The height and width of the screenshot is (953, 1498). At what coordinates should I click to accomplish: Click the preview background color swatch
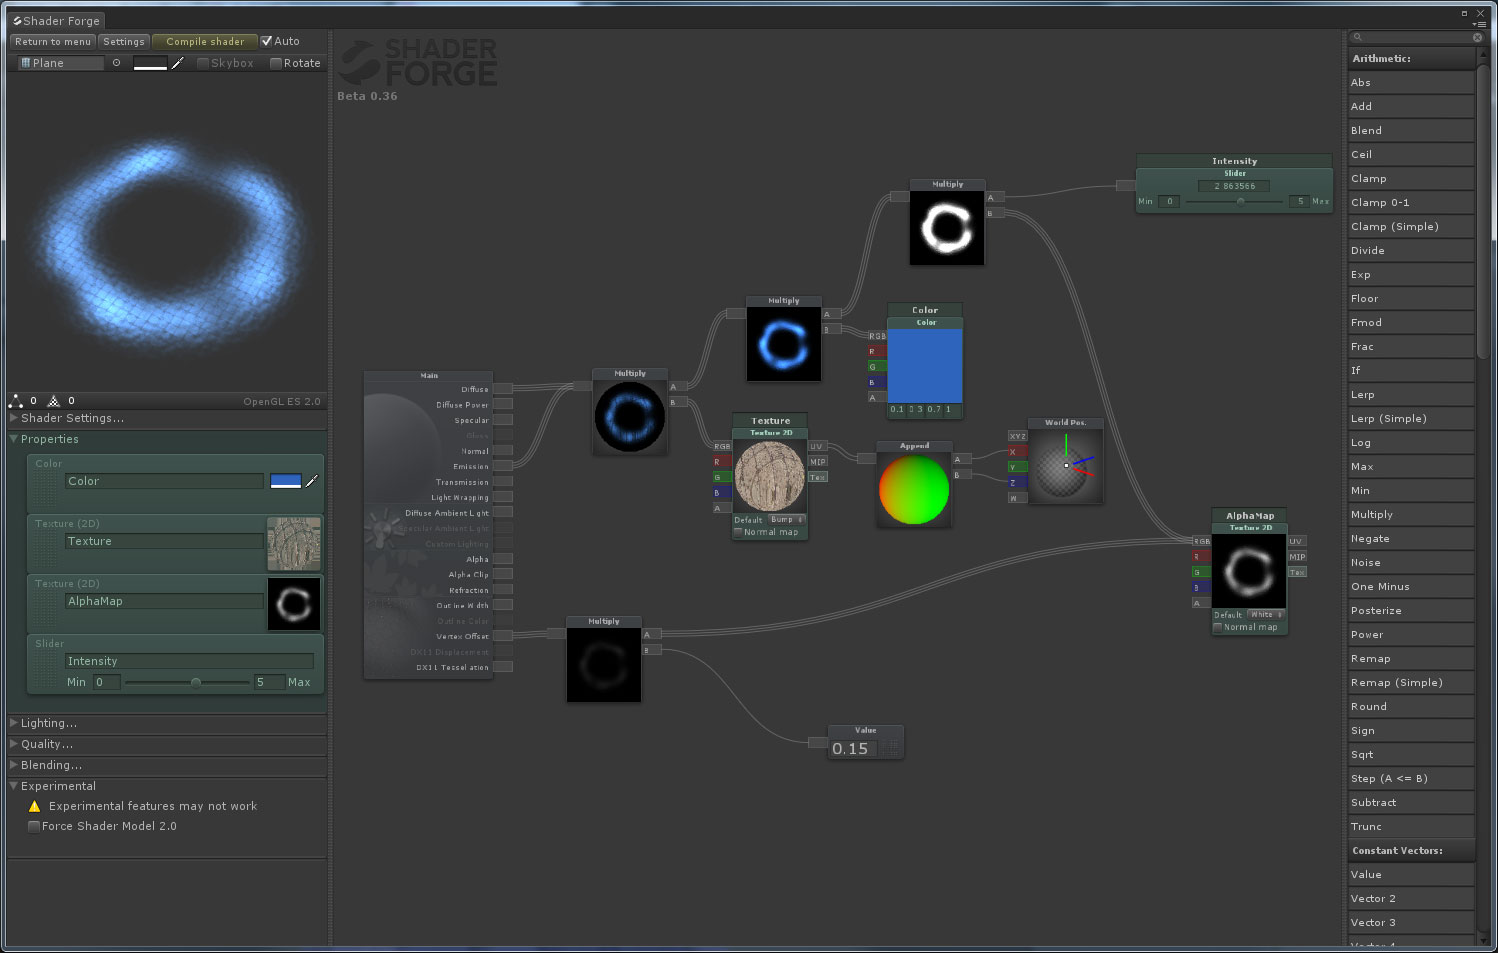(150, 63)
